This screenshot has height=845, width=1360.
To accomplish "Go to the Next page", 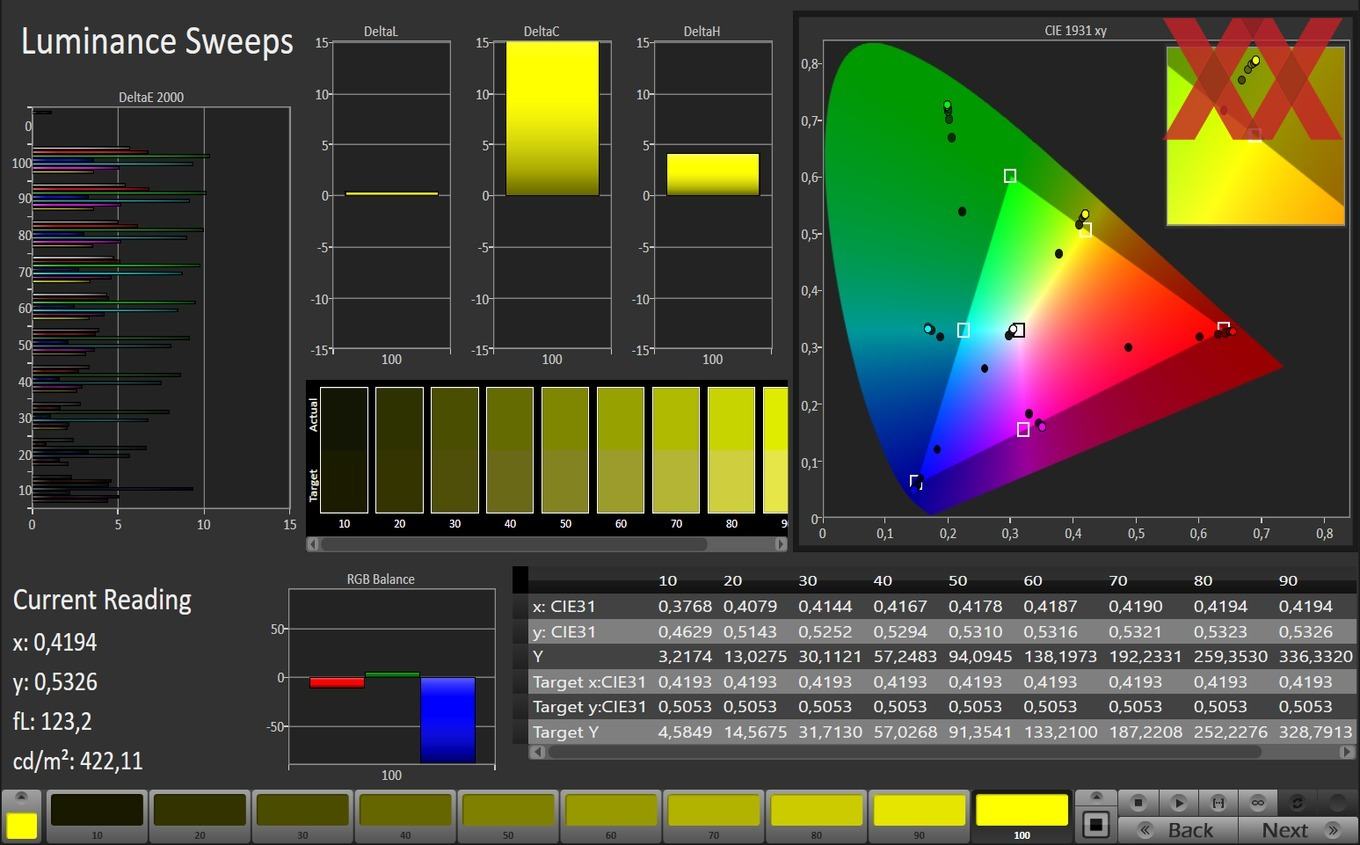I will point(1297,830).
